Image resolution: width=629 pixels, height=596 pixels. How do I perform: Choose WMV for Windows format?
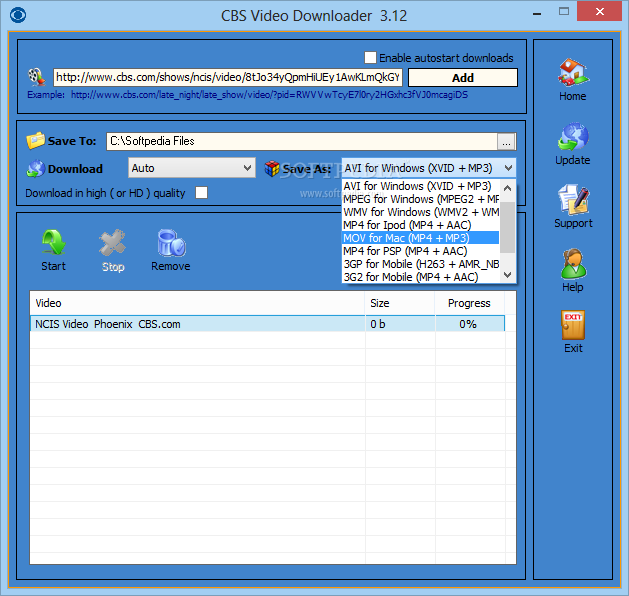[x=420, y=212]
